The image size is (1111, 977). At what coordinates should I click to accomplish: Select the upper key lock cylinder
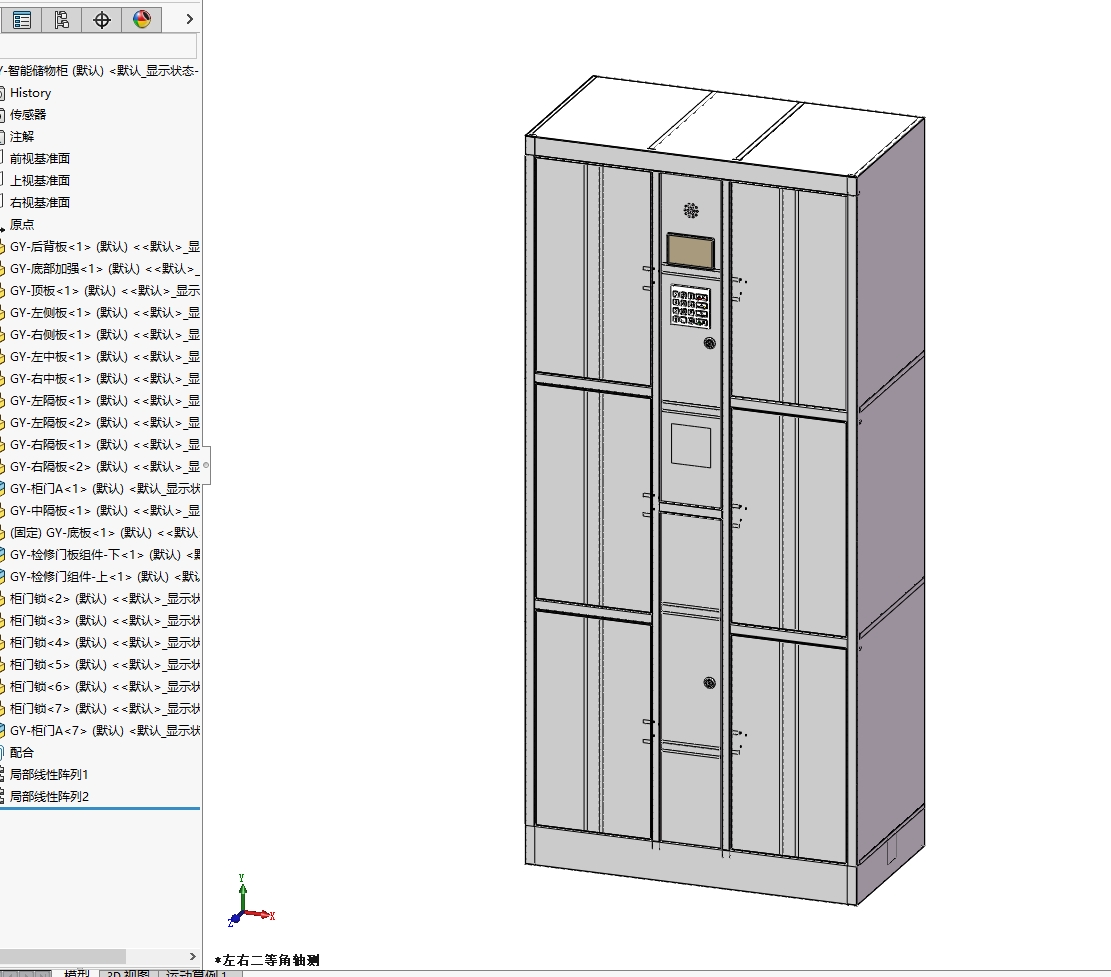coord(709,344)
